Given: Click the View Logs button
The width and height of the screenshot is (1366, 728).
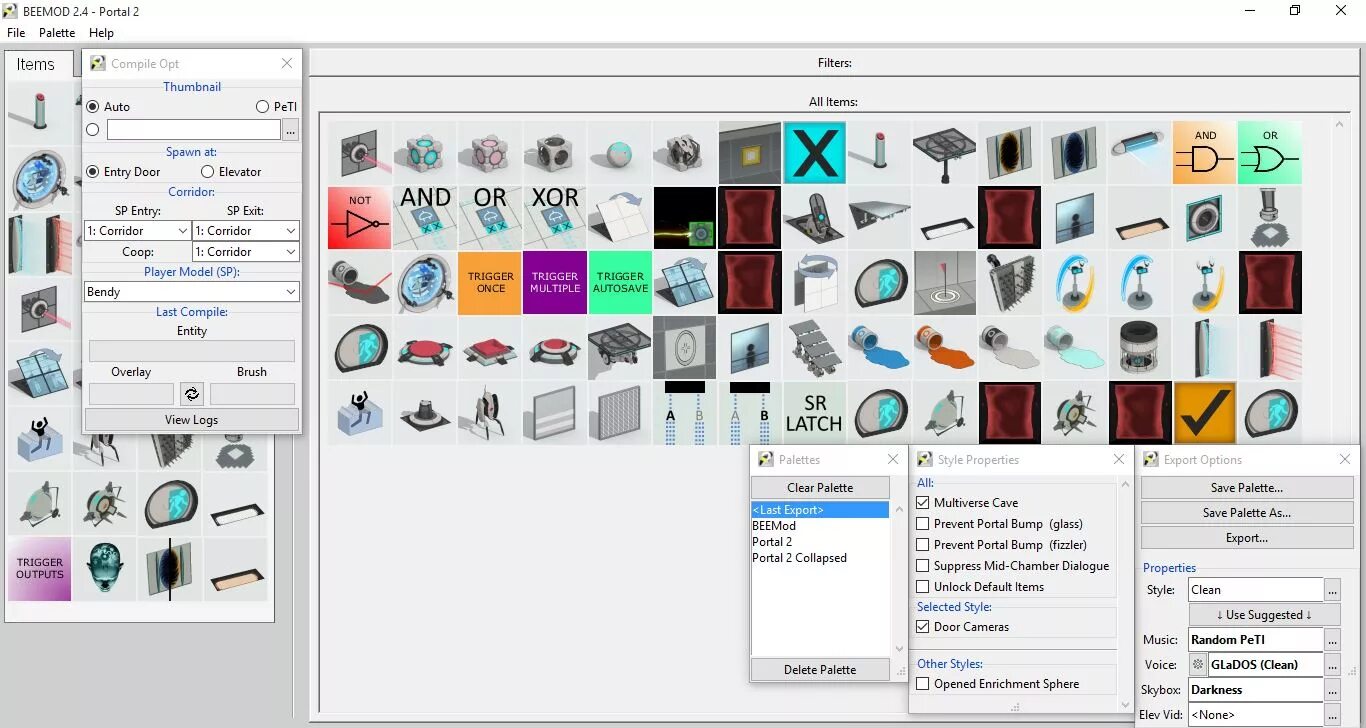Looking at the screenshot, I should 192,420.
